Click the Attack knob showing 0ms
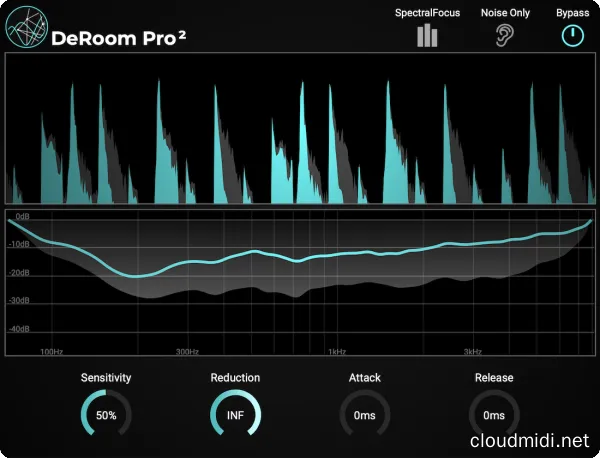 tap(364, 414)
